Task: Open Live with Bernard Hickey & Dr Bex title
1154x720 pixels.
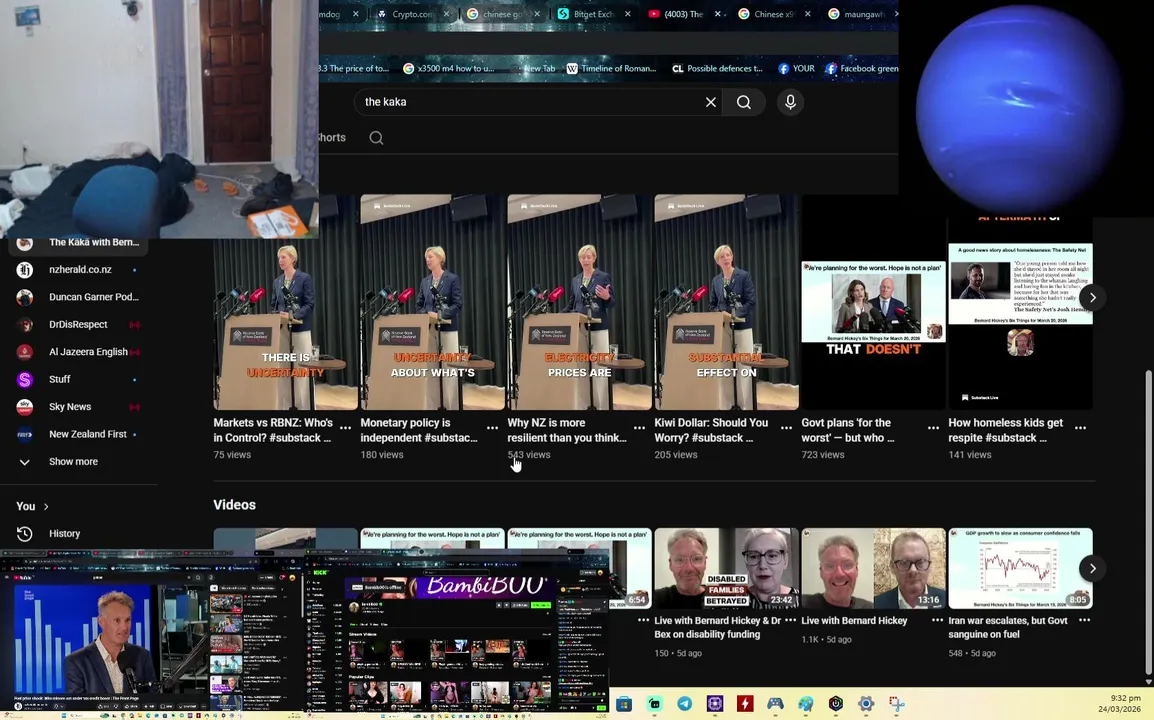Action: coord(716,627)
